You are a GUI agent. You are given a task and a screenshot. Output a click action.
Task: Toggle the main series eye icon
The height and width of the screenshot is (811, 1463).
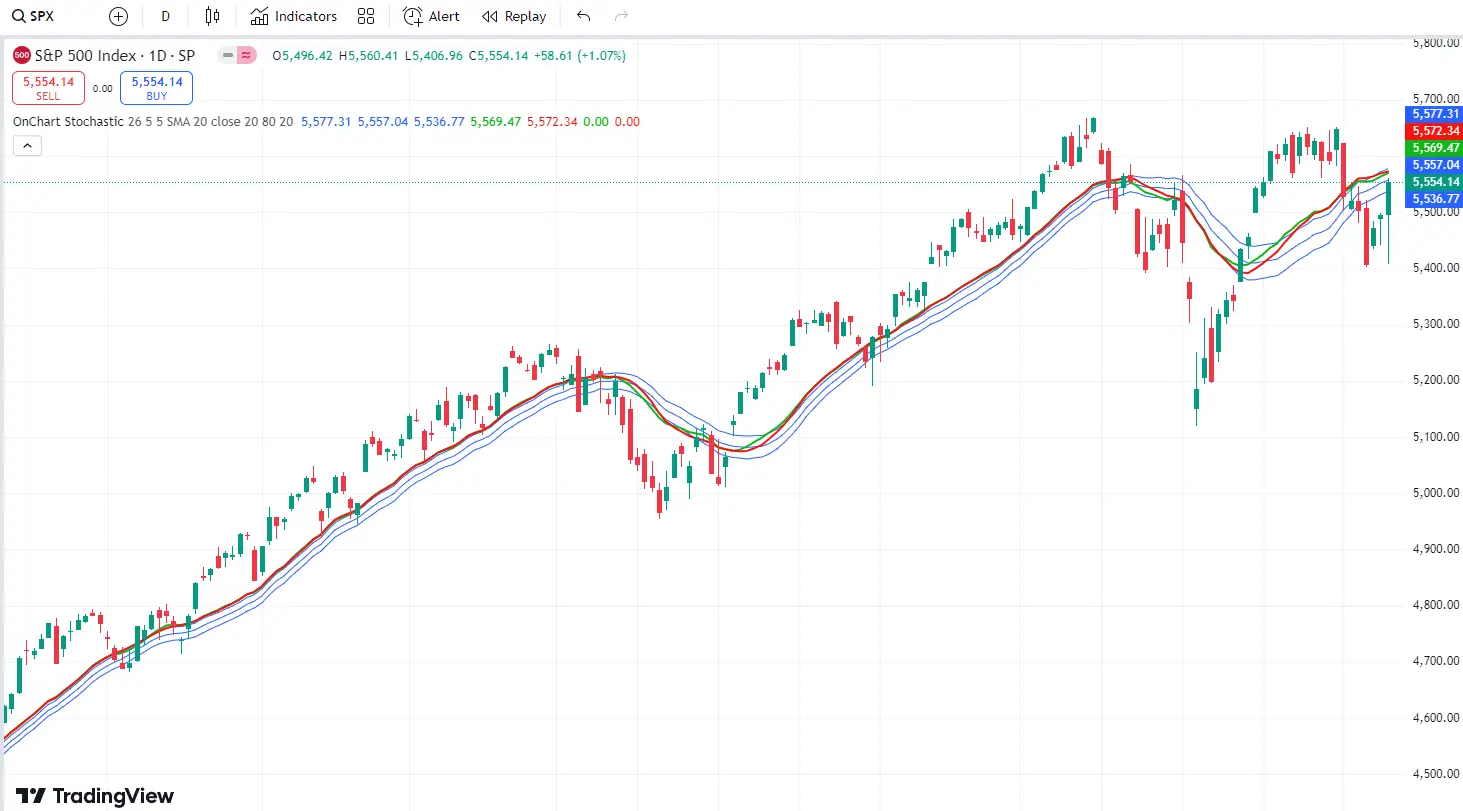[x=228, y=55]
